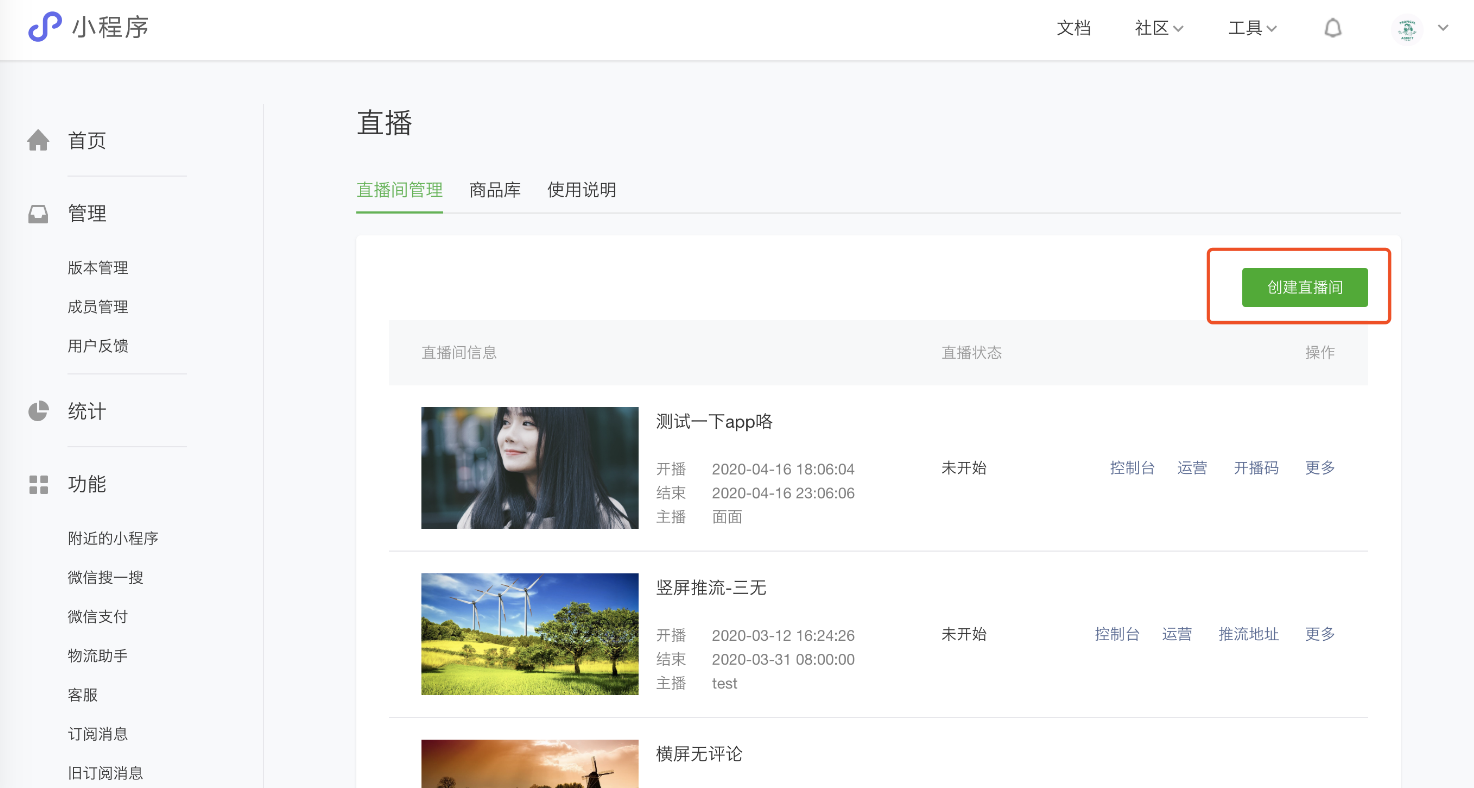Click the 测试一下app咯 room thumbnail
This screenshot has height=788, width=1474.
pos(530,468)
